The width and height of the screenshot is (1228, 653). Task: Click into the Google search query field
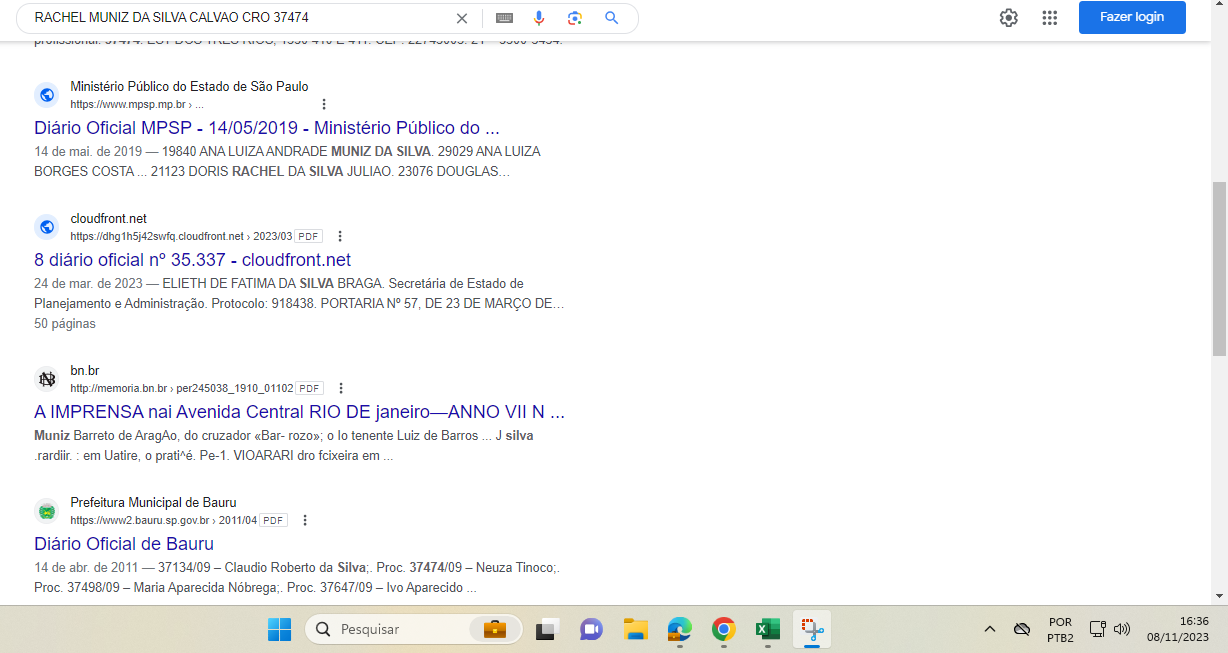[240, 18]
